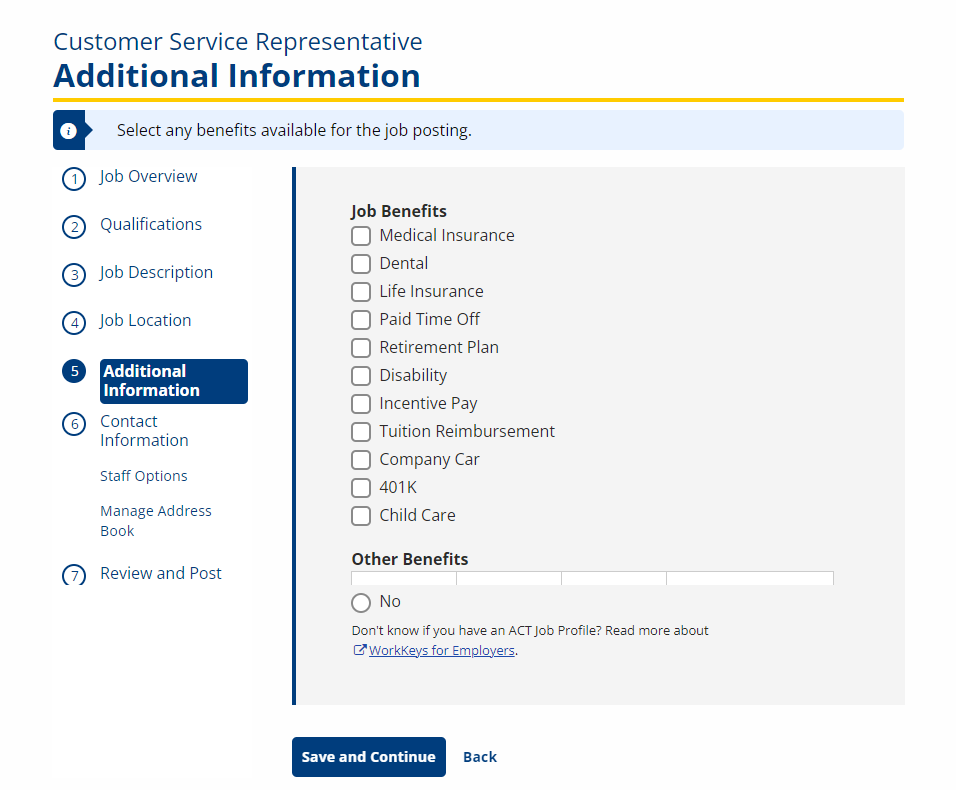Click the Save and Continue button
956x790 pixels.
click(369, 757)
